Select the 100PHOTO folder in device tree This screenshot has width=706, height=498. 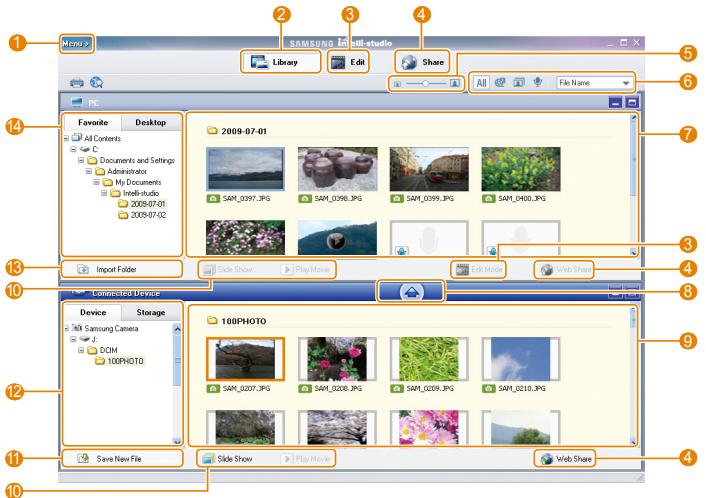120,361
